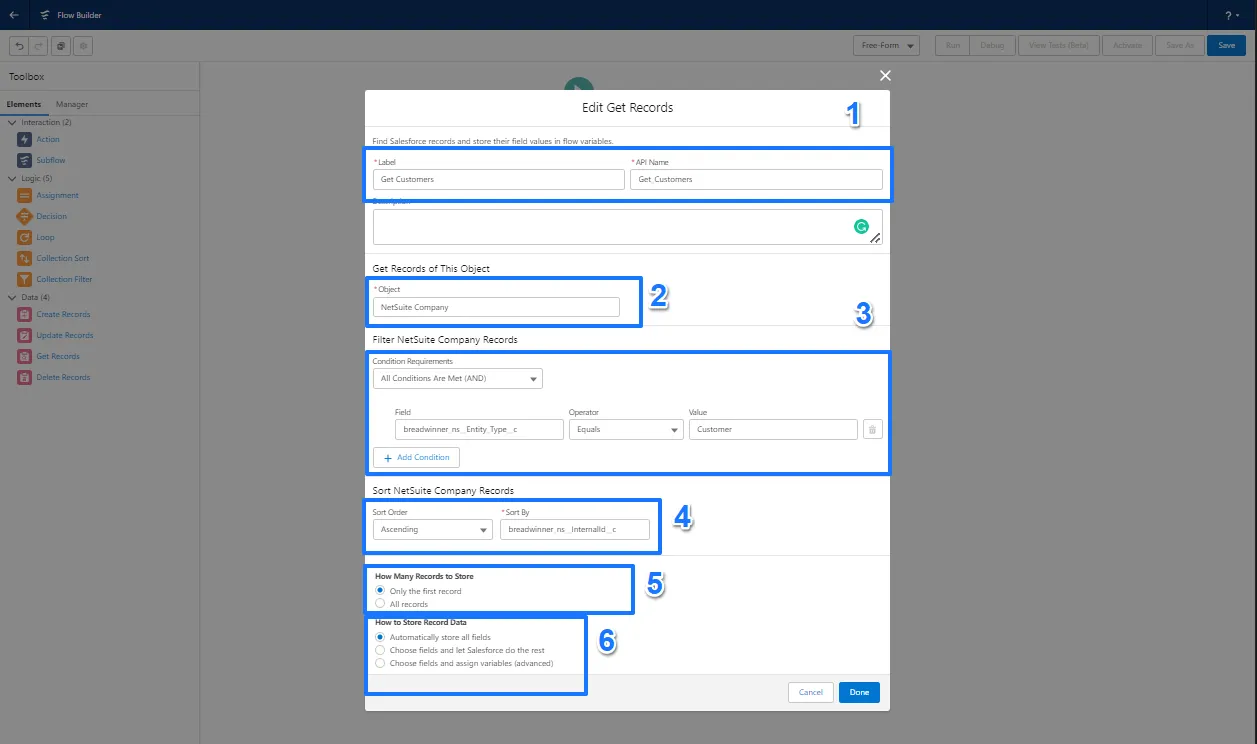This screenshot has height=744, width=1257.
Task: Select the Decision element icon
Action: pyautogui.click(x=25, y=216)
